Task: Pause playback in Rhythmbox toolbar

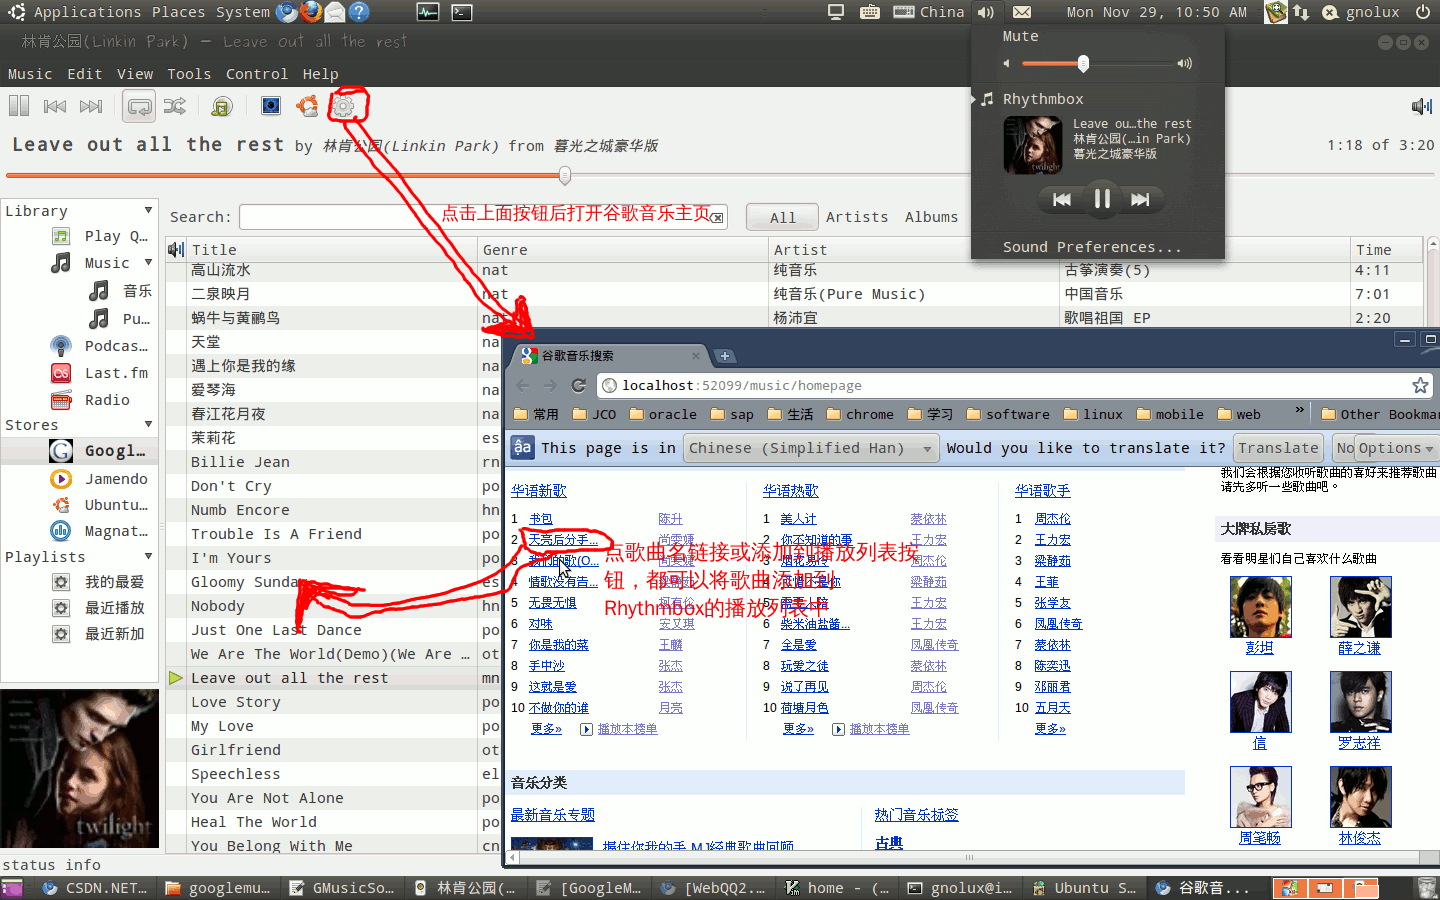Action: point(19,106)
